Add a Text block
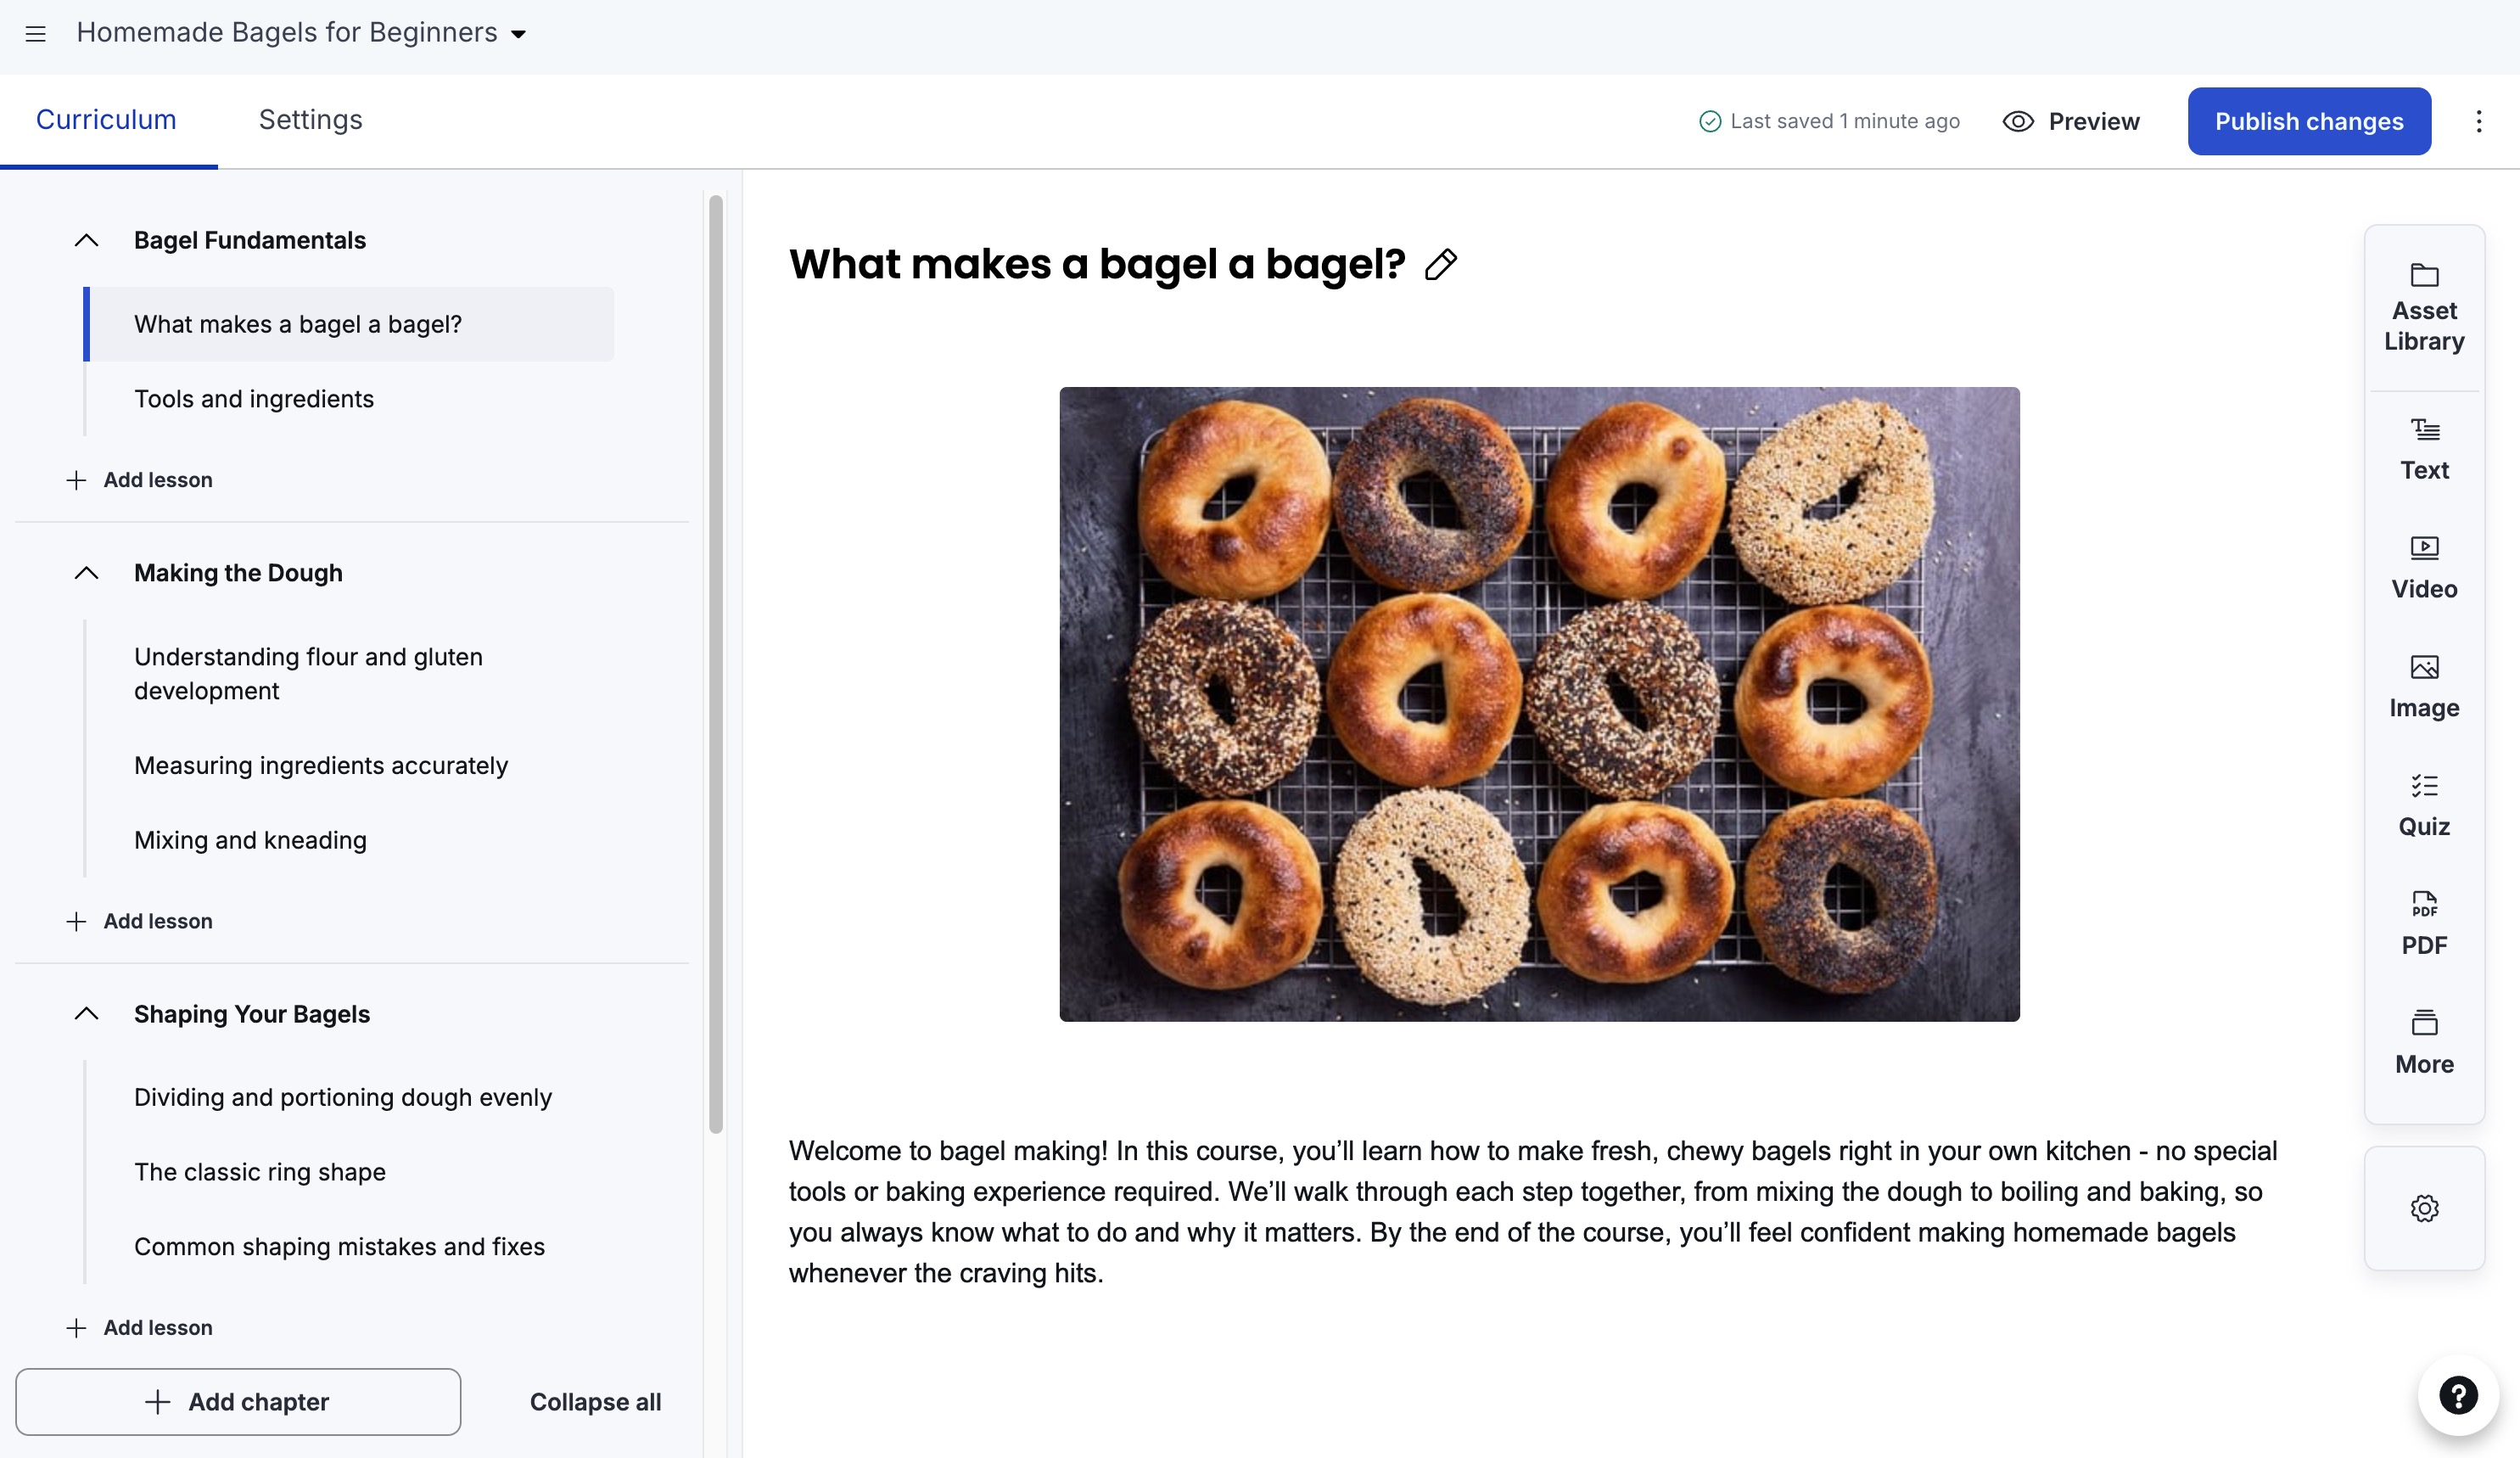This screenshot has width=2520, height=1458. 2424,450
